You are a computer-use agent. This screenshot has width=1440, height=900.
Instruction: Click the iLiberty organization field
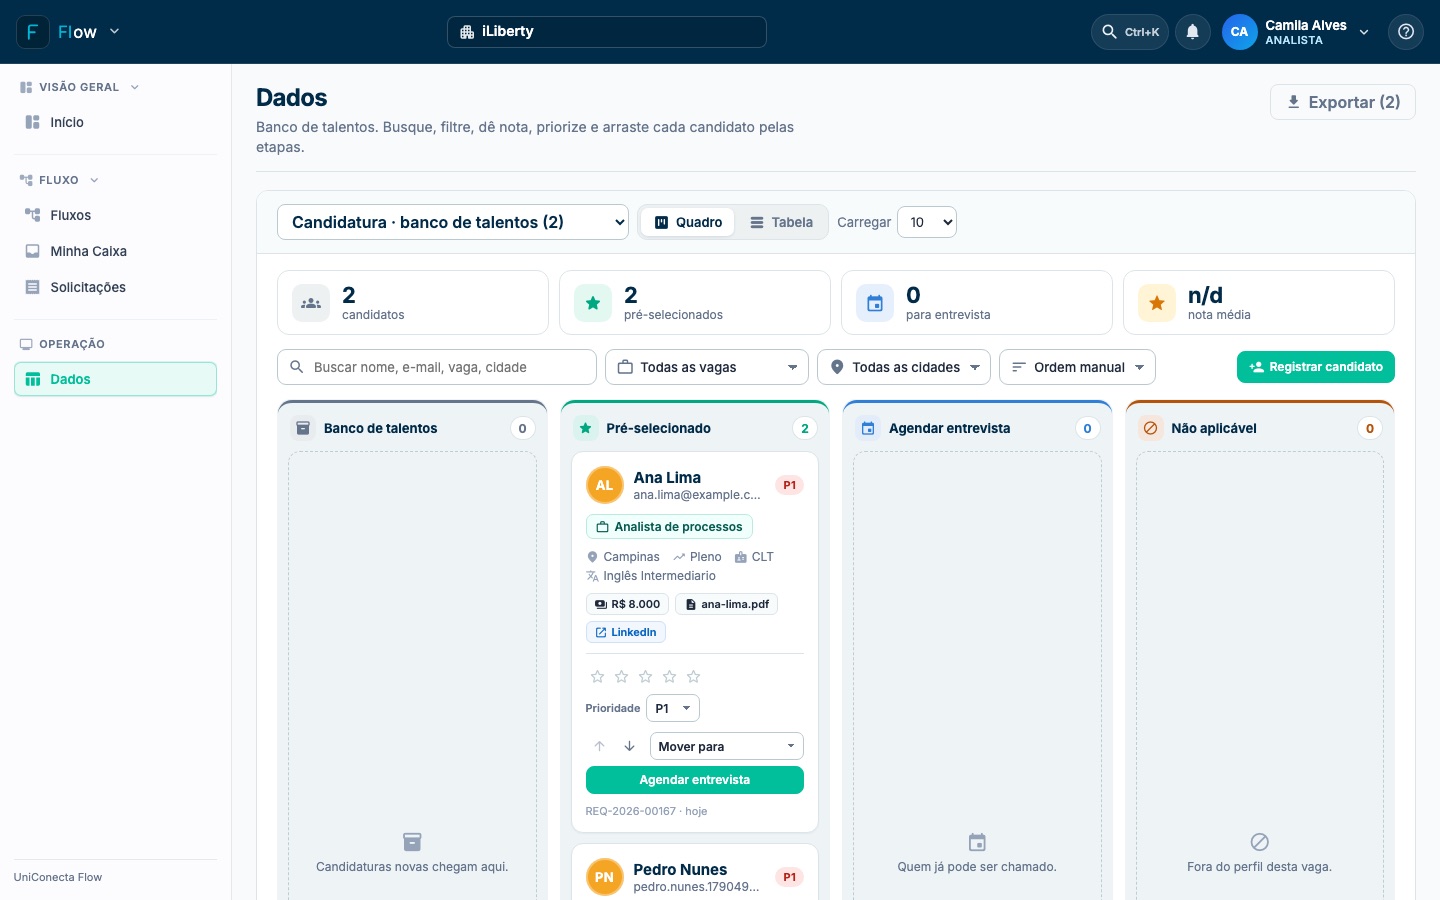click(607, 32)
